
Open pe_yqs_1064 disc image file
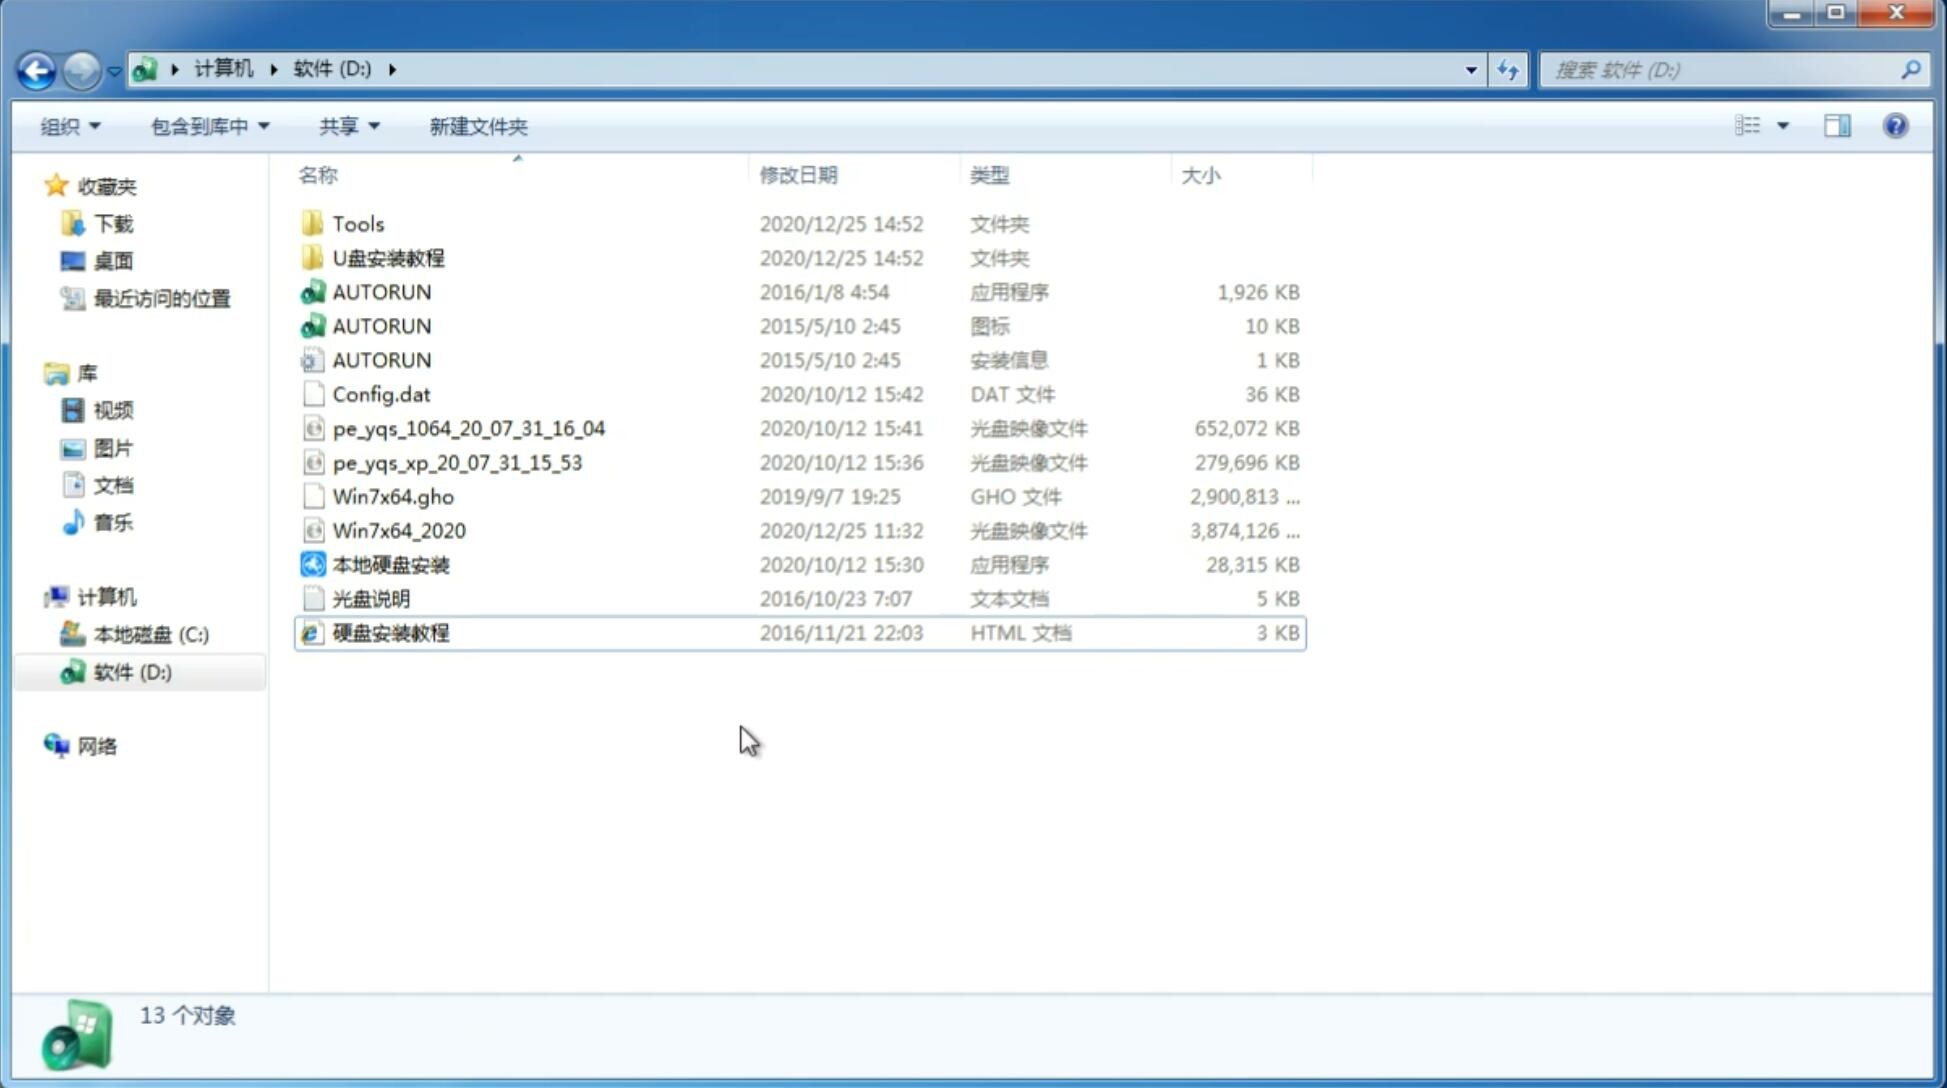click(x=469, y=426)
